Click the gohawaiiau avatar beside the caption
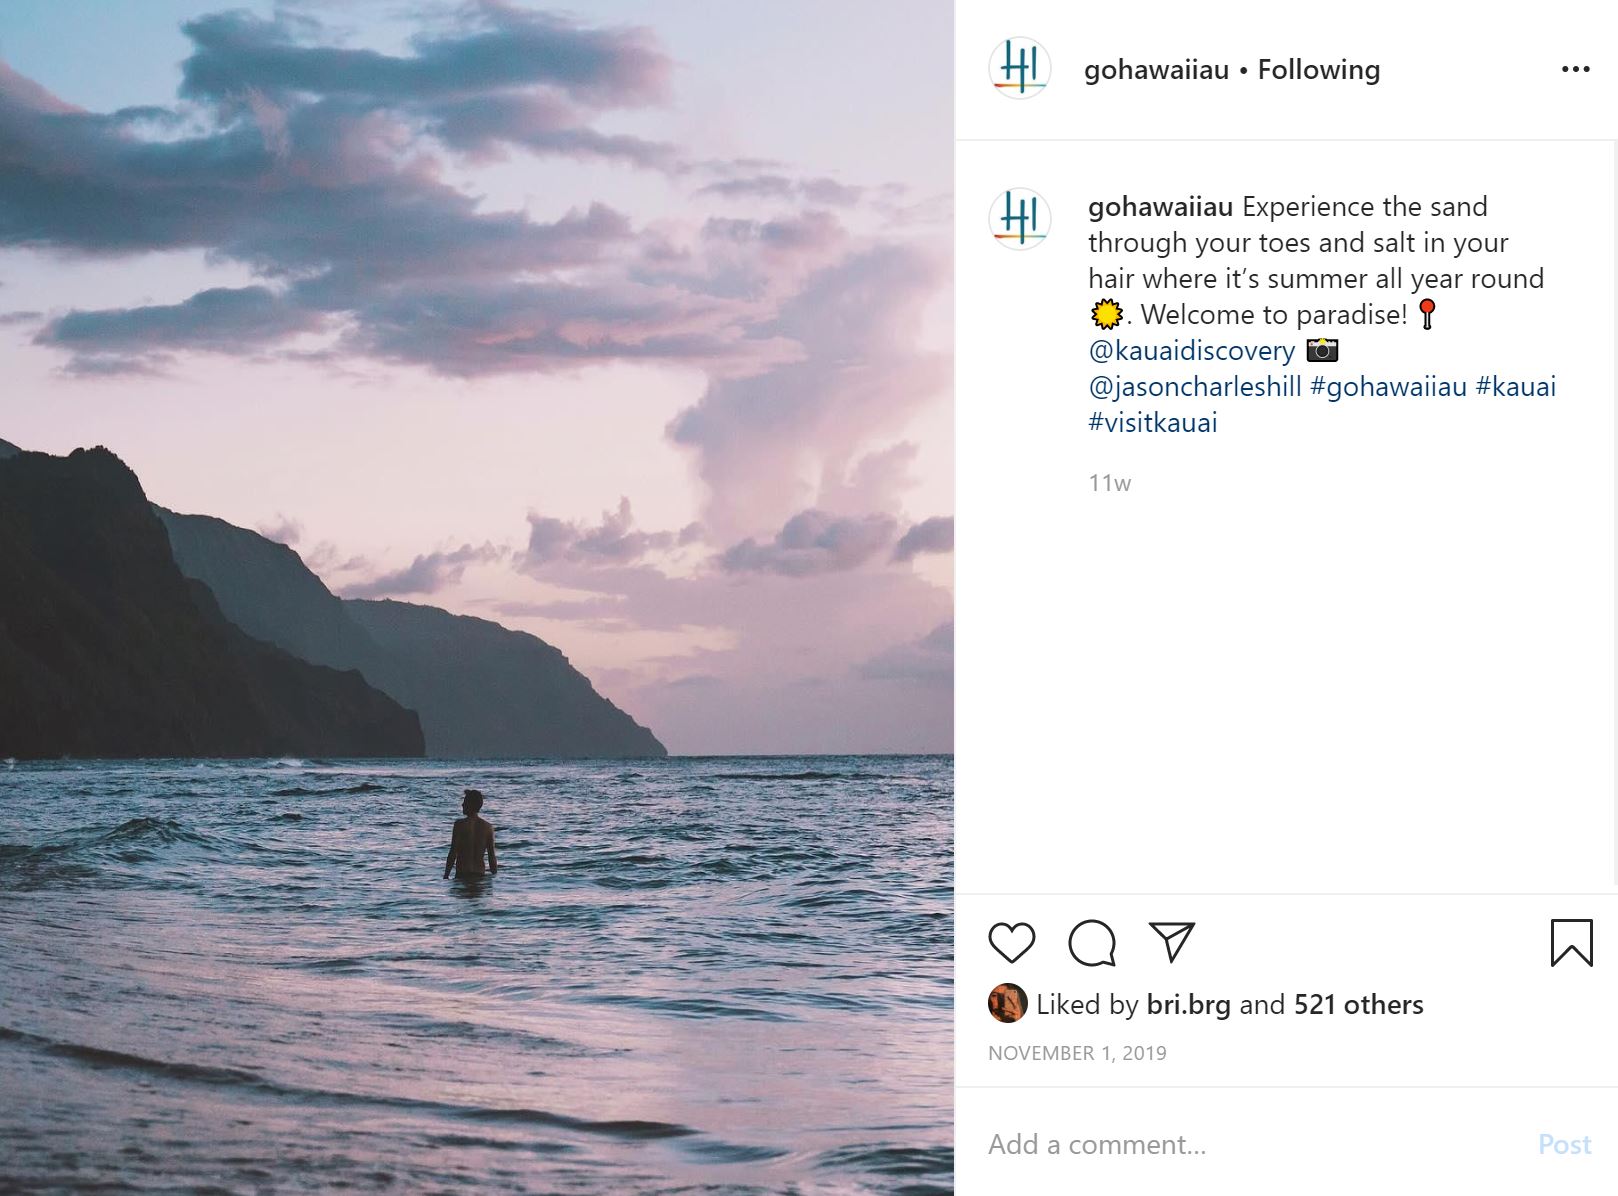 [x=1019, y=219]
